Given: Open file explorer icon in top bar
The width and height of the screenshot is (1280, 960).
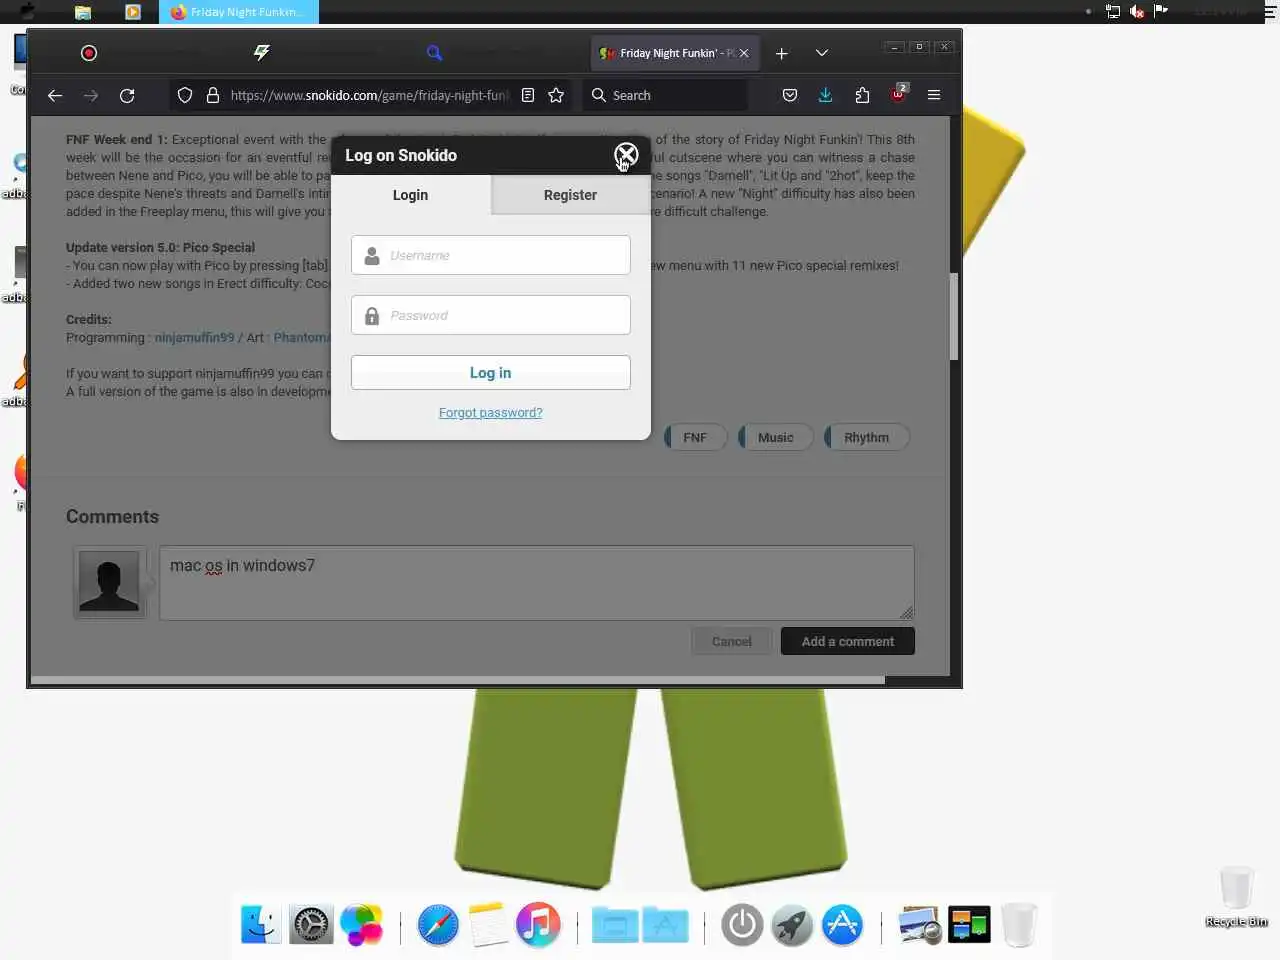Looking at the screenshot, I should click(x=83, y=12).
